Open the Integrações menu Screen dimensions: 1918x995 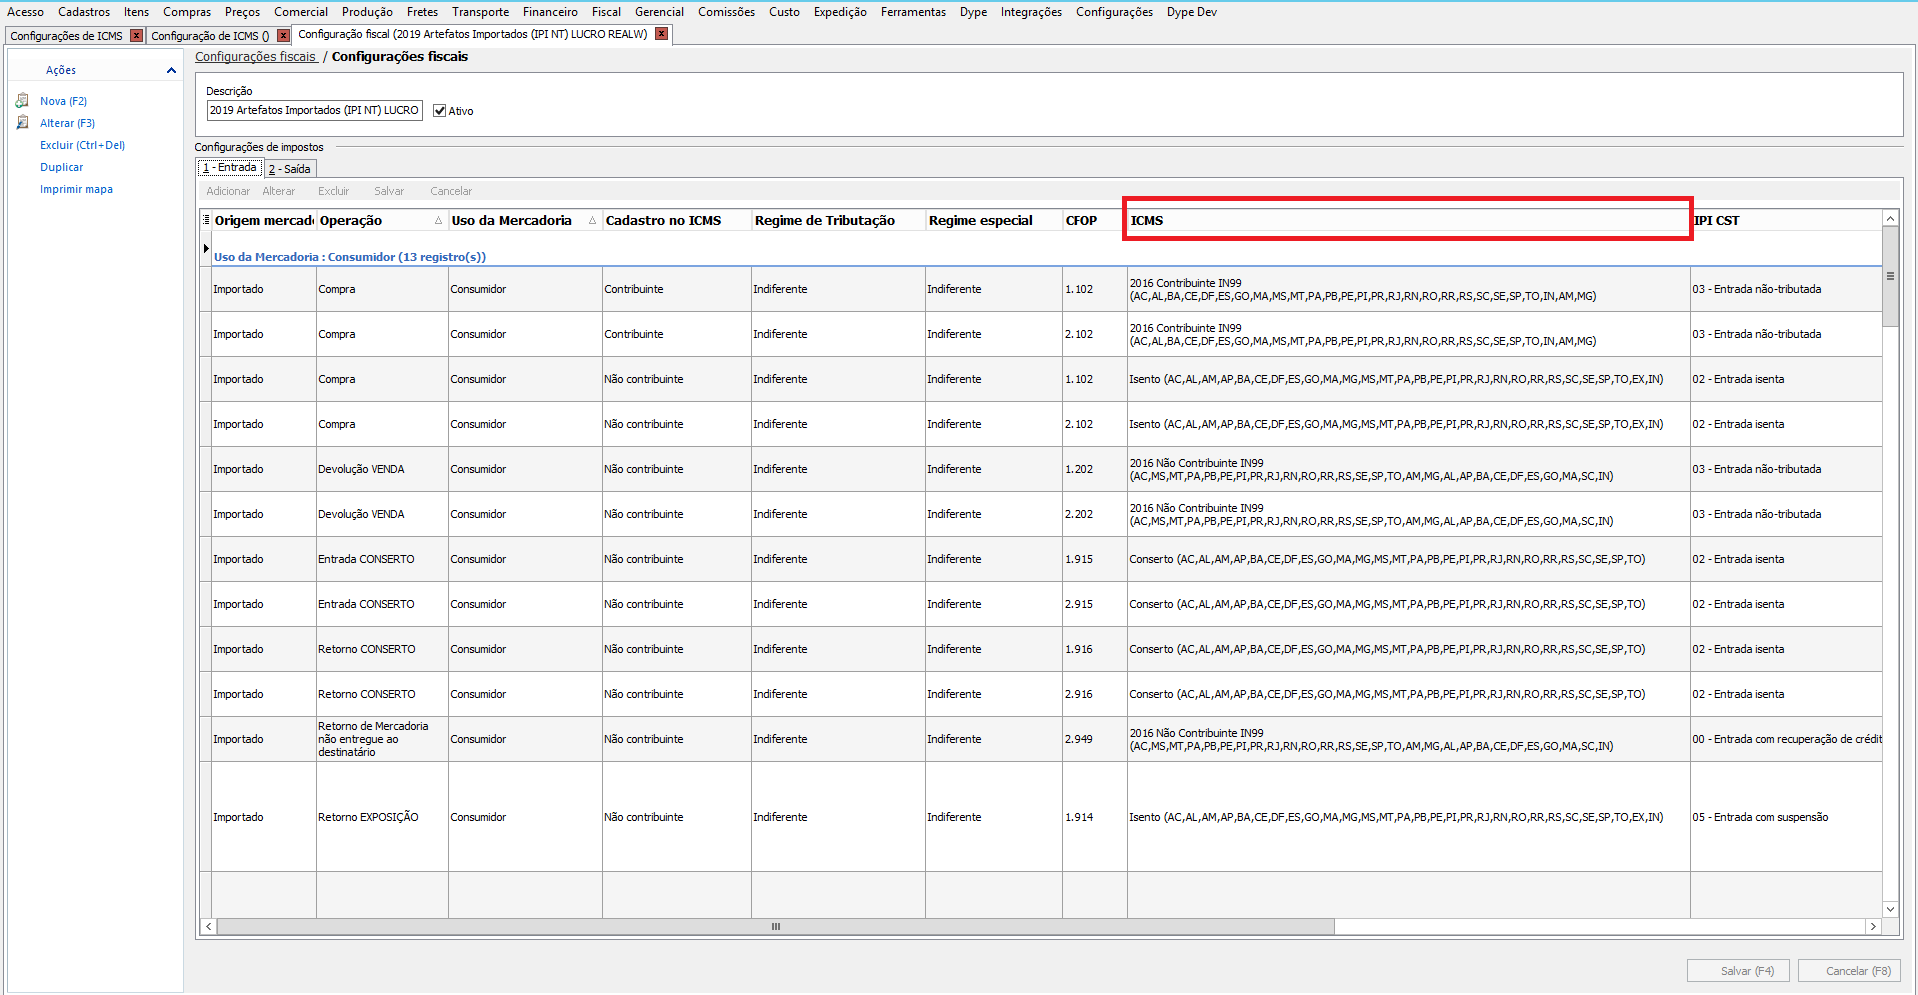coord(1031,12)
